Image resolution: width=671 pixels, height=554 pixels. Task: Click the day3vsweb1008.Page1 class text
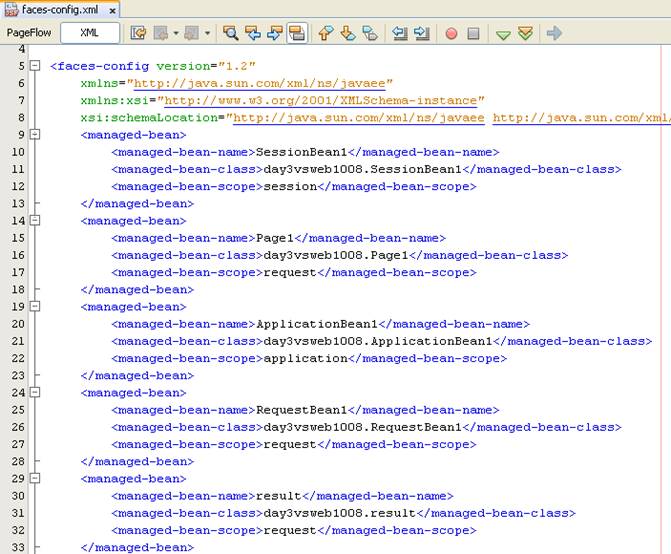tap(336, 255)
